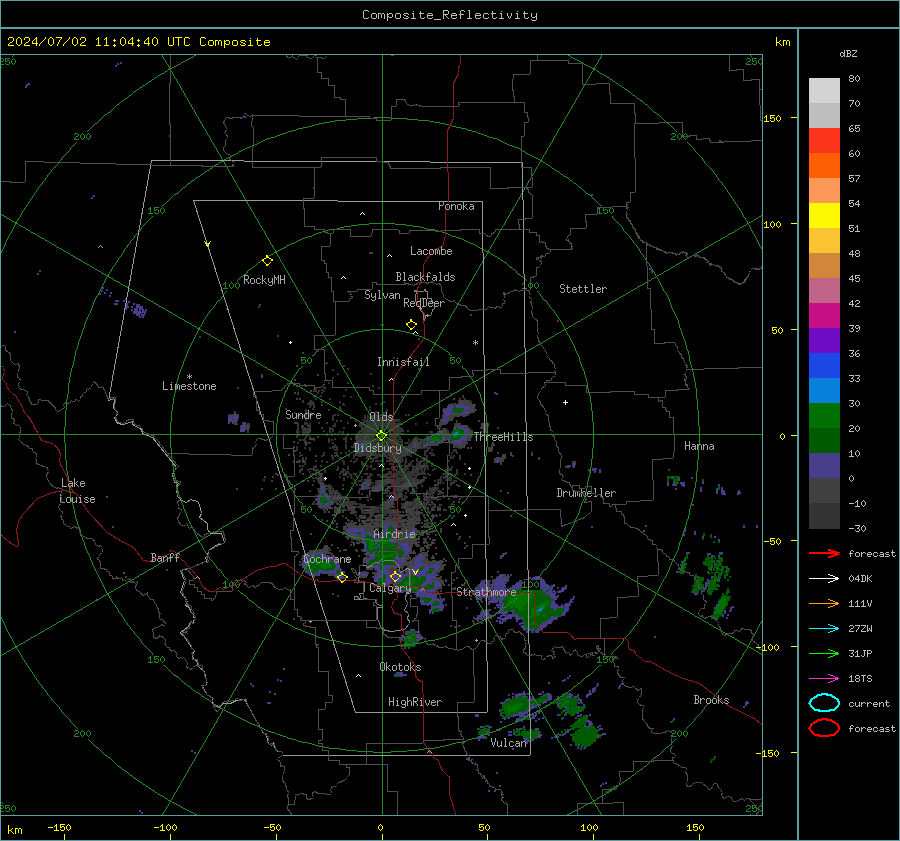The width and height of the screenshot is (900, 841).
Task: Click the dBZ legend heading
Action: point(848,53)
